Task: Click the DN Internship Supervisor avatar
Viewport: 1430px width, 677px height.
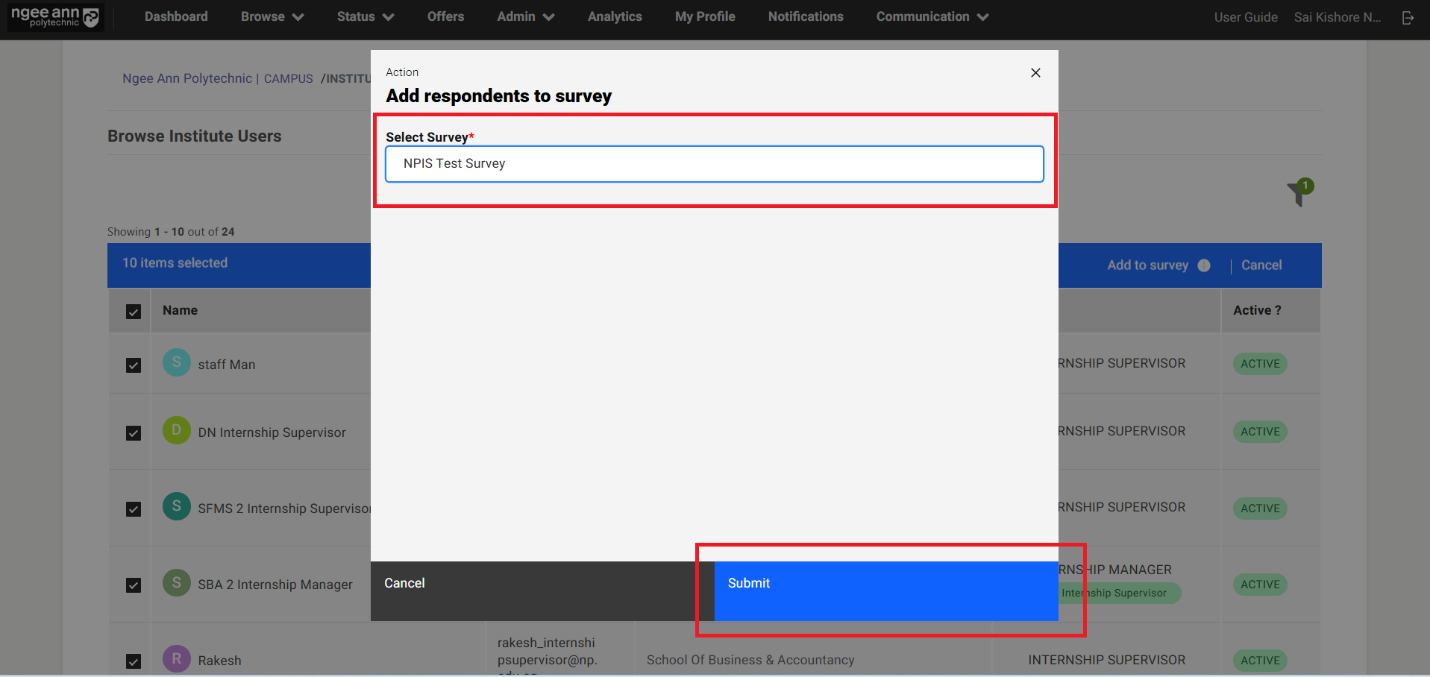Action: click(176, 431)
